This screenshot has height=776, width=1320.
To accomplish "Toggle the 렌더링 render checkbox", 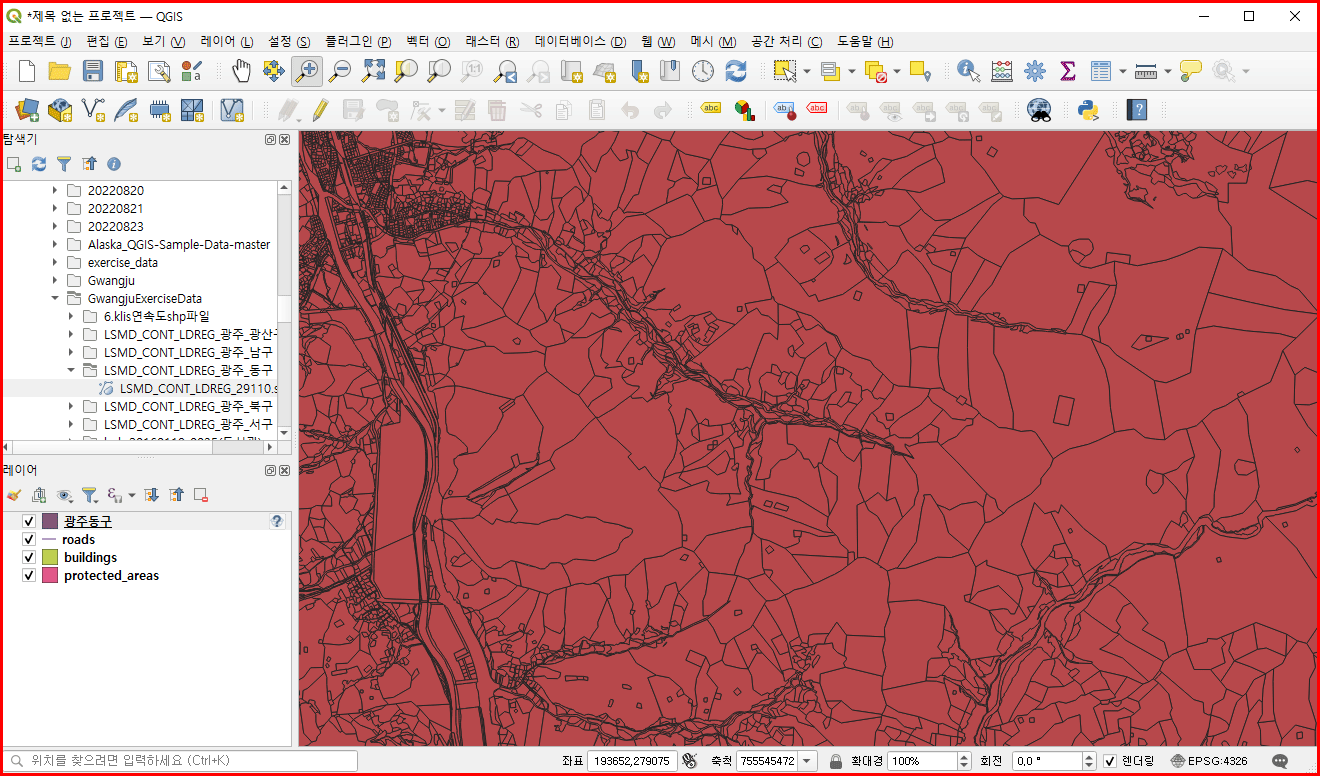I will (x=1110, y=761).
